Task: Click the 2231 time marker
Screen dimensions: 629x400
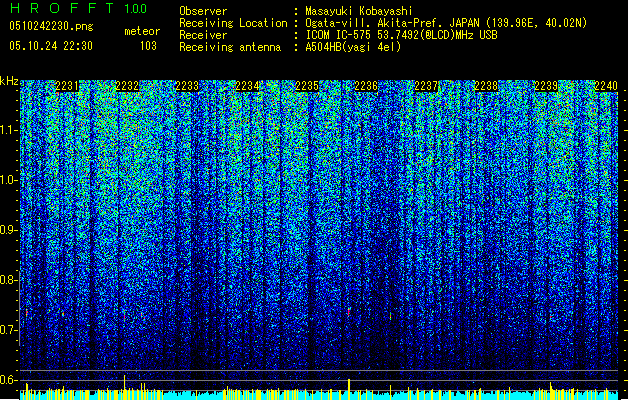Action: click(x=68, y=87)
